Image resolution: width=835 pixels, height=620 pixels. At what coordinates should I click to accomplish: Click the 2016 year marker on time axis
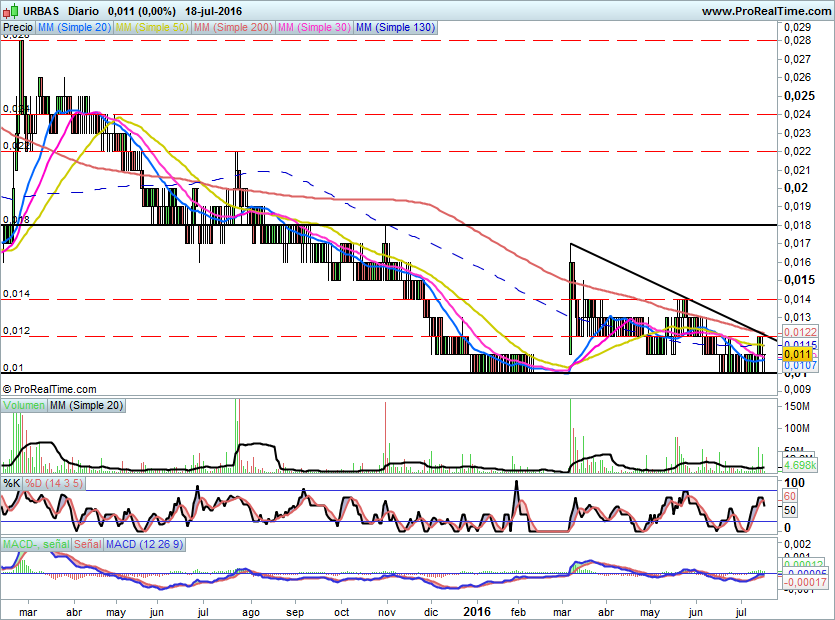[x=473, y=607]
